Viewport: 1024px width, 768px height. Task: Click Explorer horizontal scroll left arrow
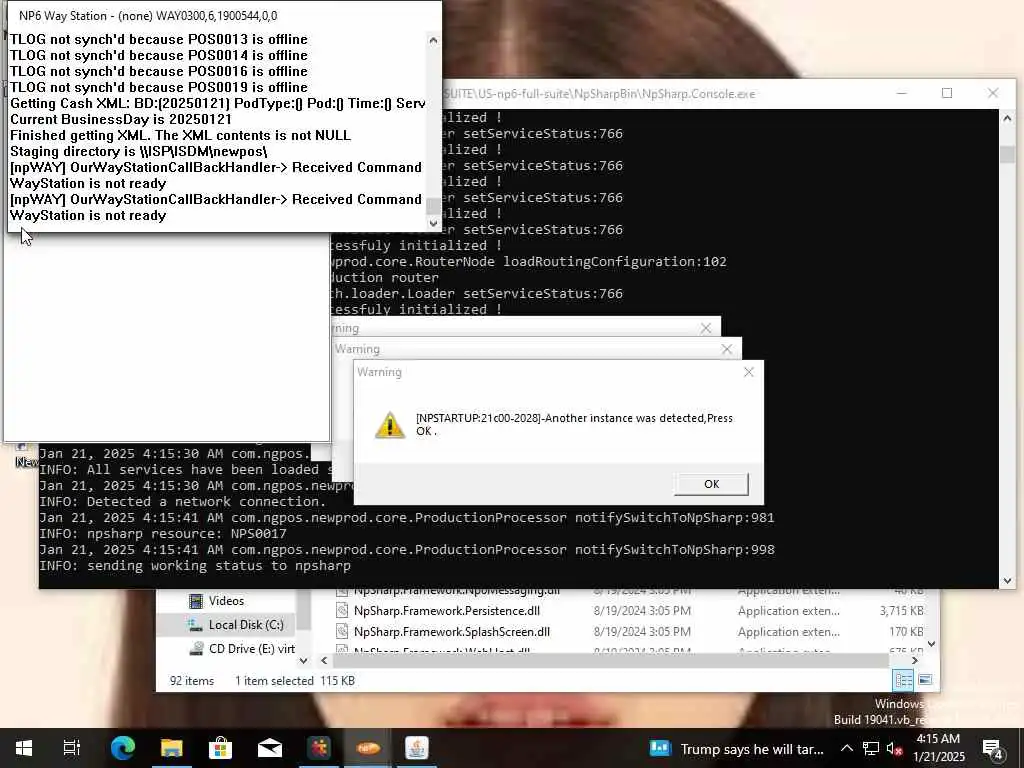tap(324, 661)
